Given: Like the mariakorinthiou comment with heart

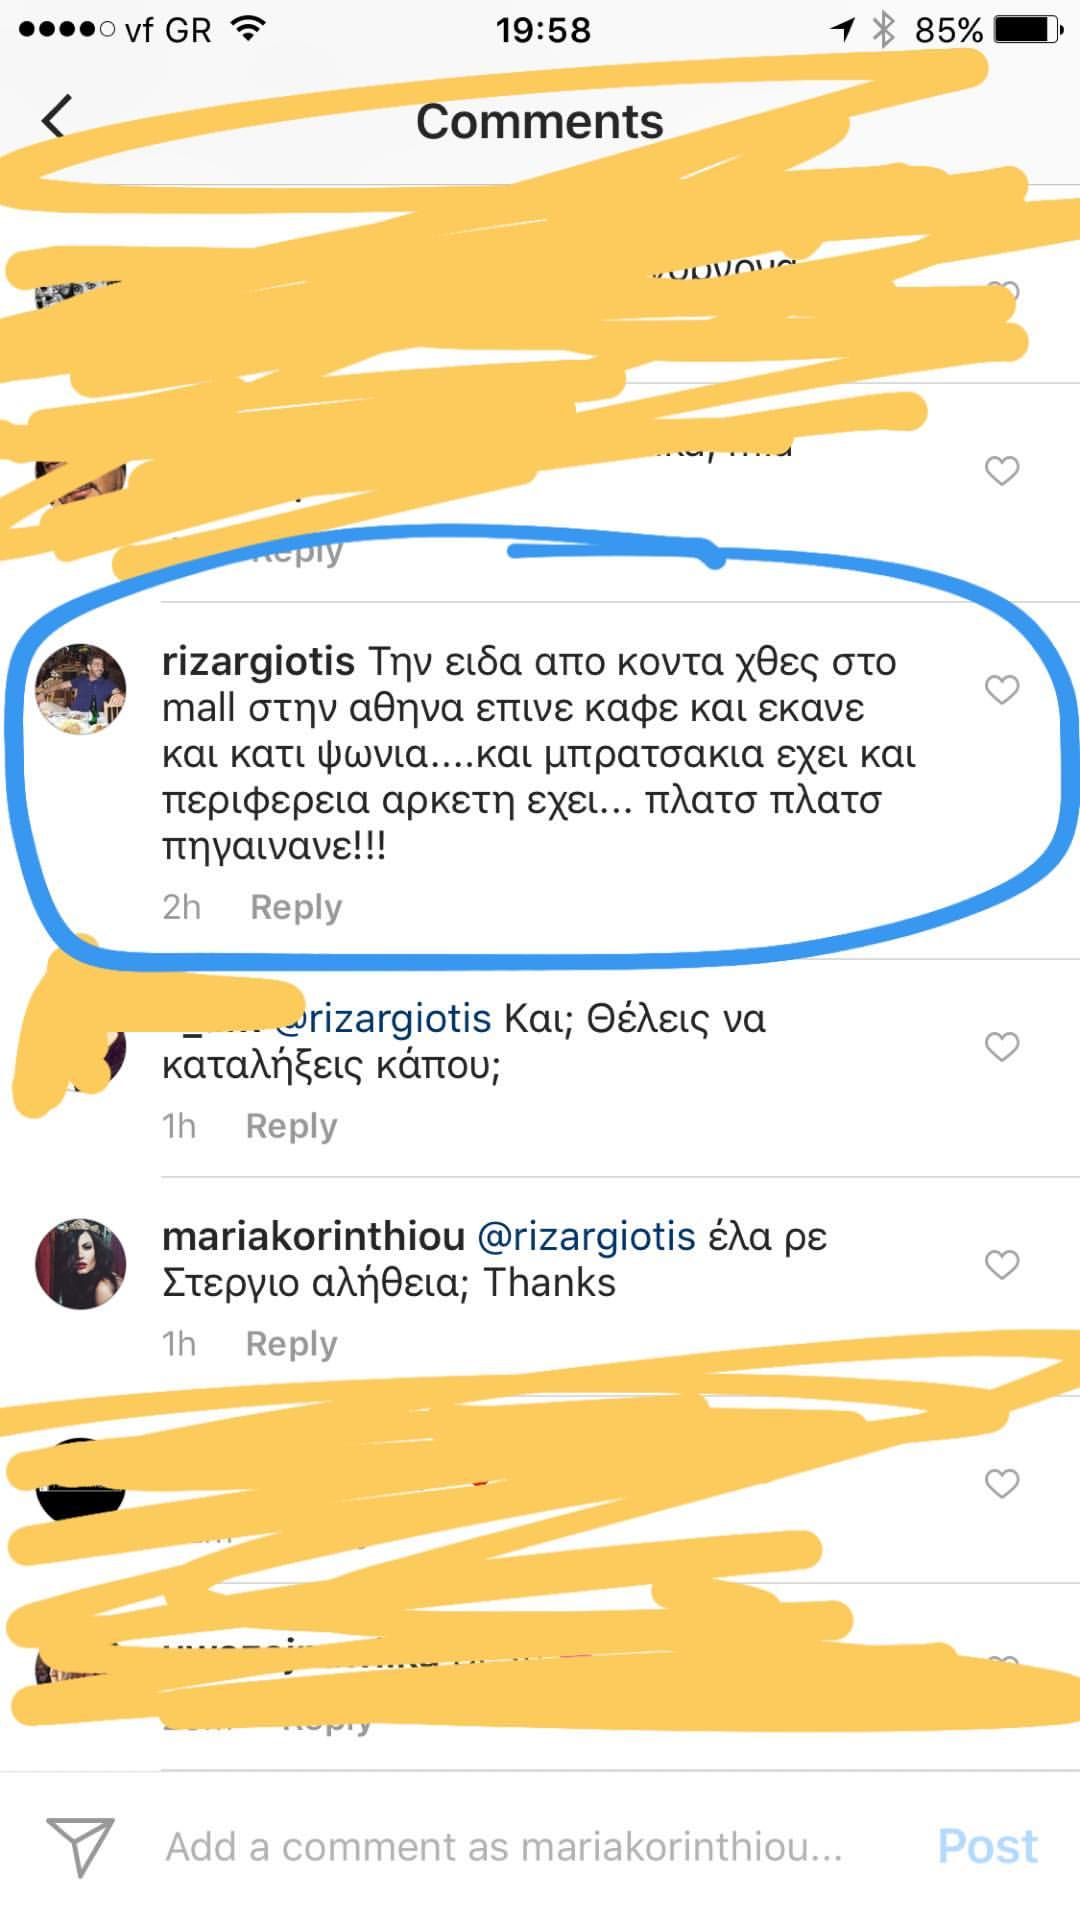Looking at the screenshot, I should click(x=1001, y=1264).
